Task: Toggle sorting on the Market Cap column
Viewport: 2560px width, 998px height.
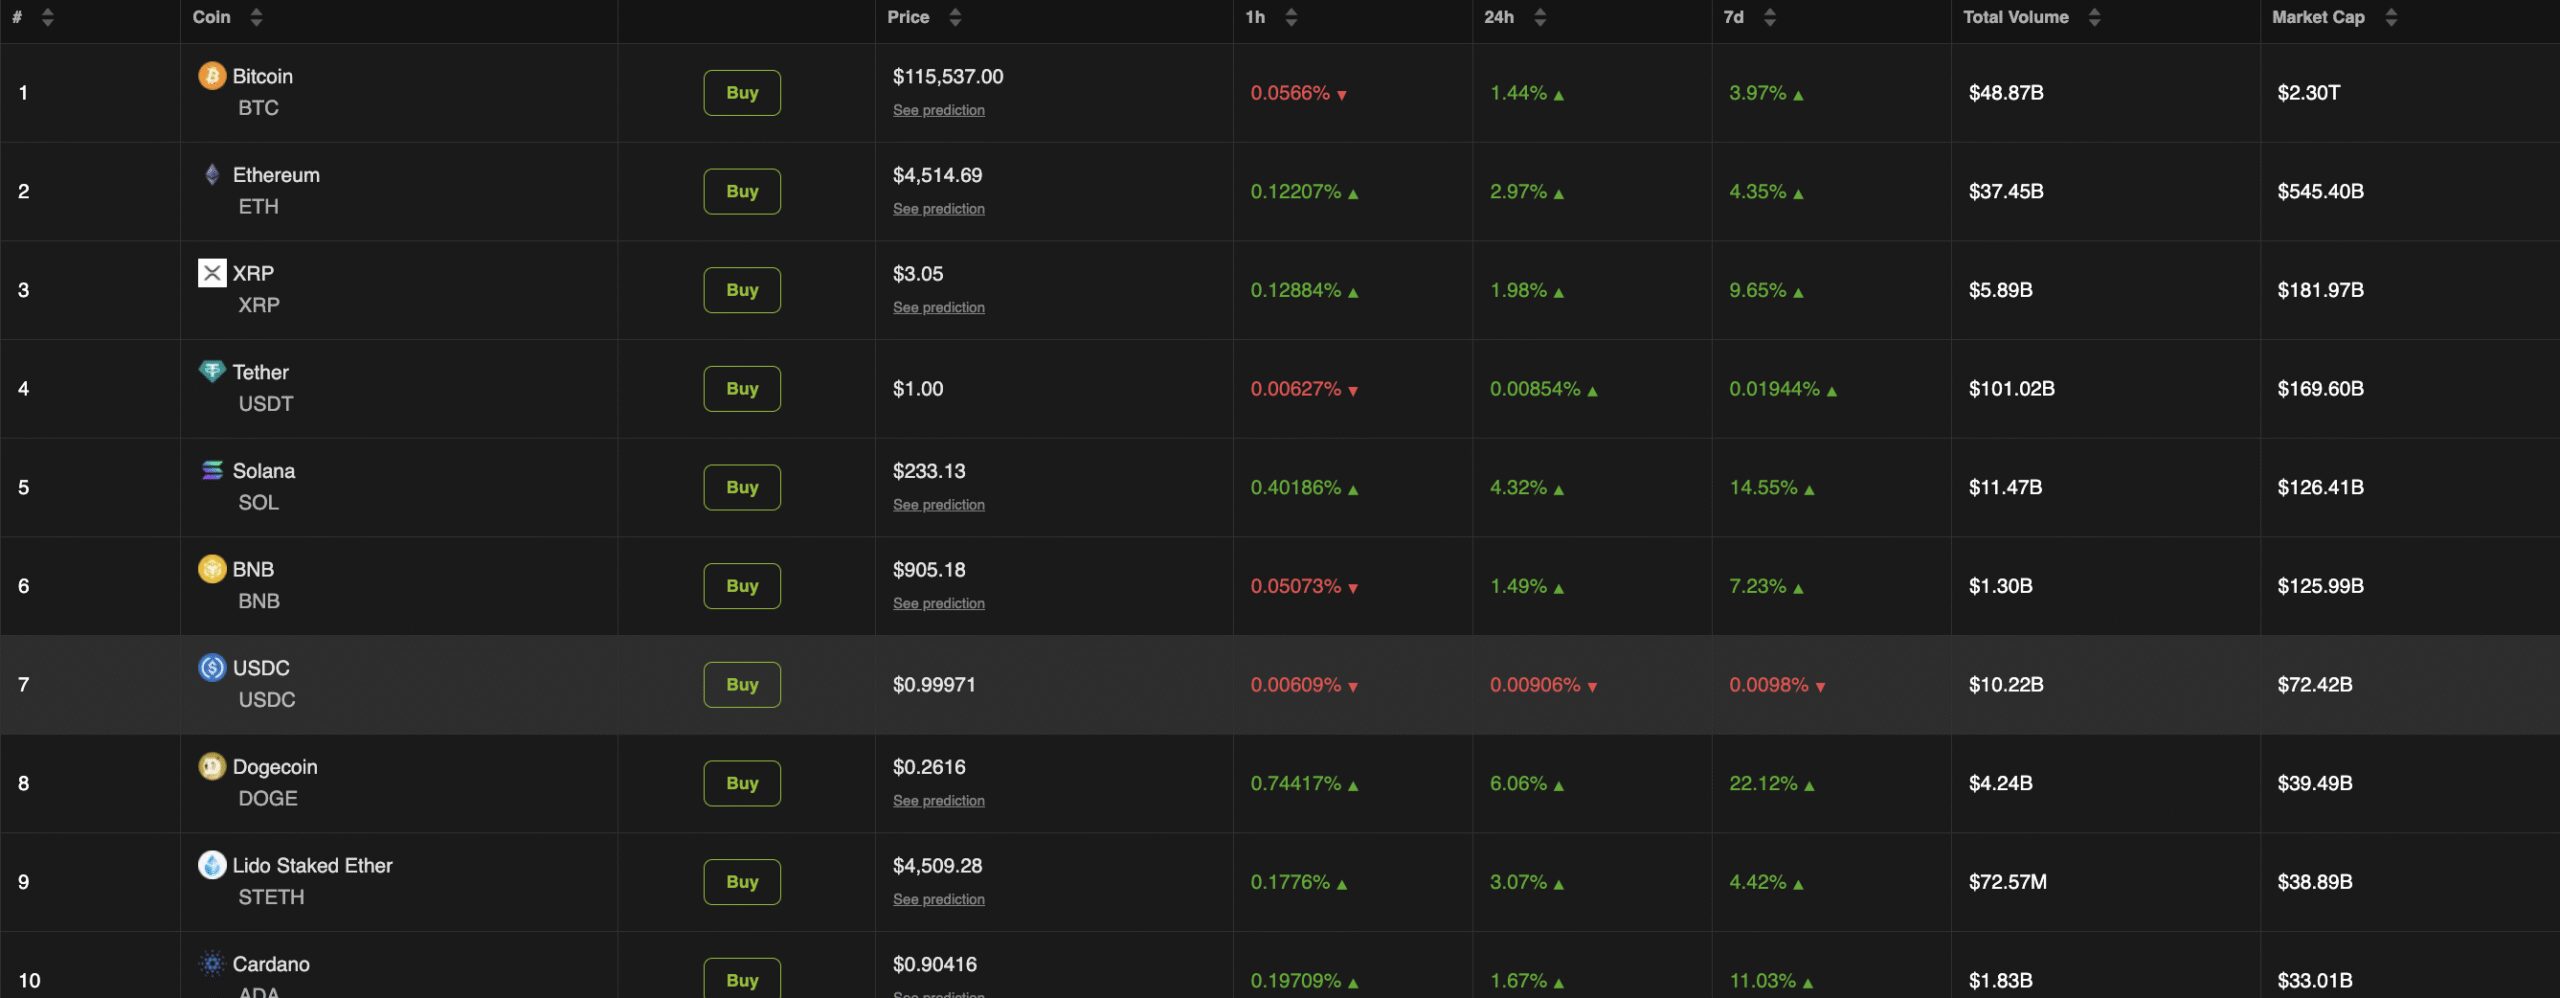Action: tap(2391, 17)
